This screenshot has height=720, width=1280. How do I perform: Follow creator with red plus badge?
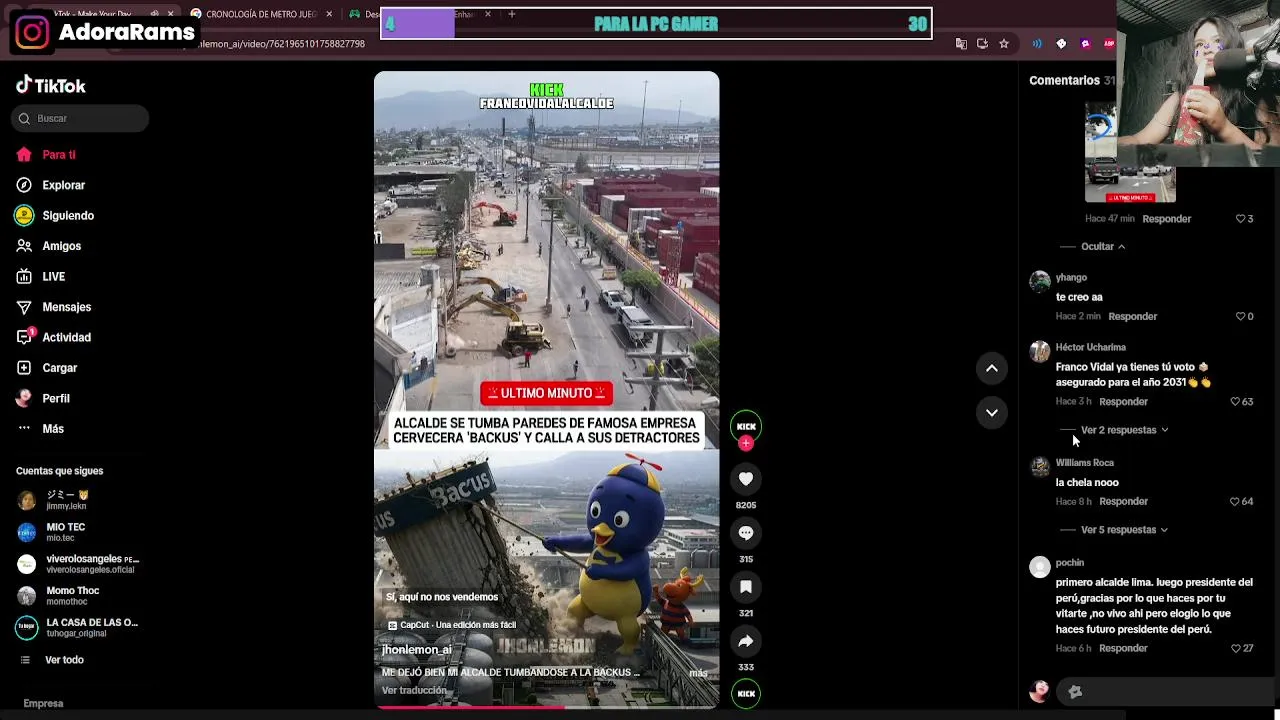click(746, 443)
